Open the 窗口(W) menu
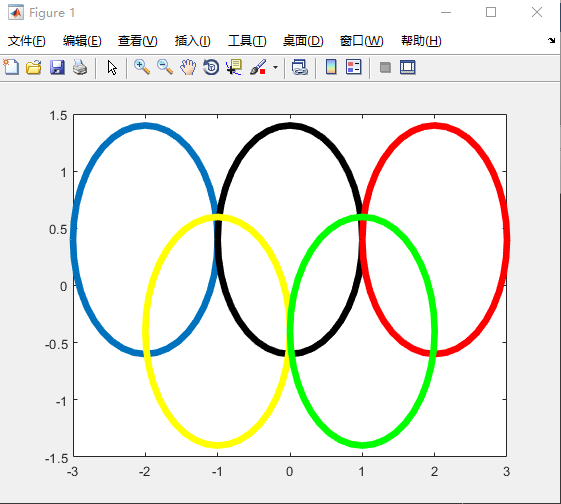Image resolution: width=561 pixels, height=504 pixels. coord(361,41)
